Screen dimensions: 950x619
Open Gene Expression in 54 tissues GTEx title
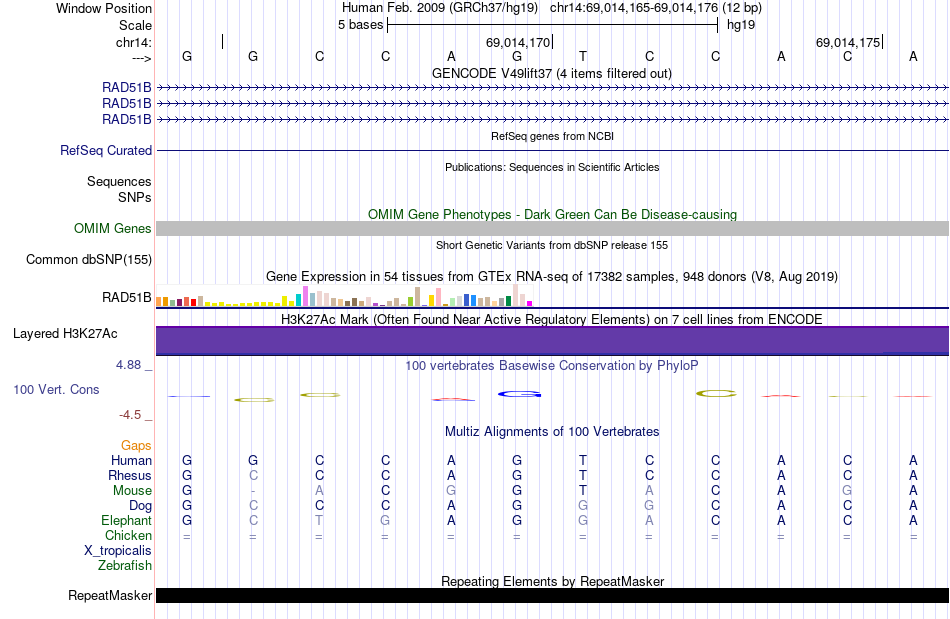[552, 276]
